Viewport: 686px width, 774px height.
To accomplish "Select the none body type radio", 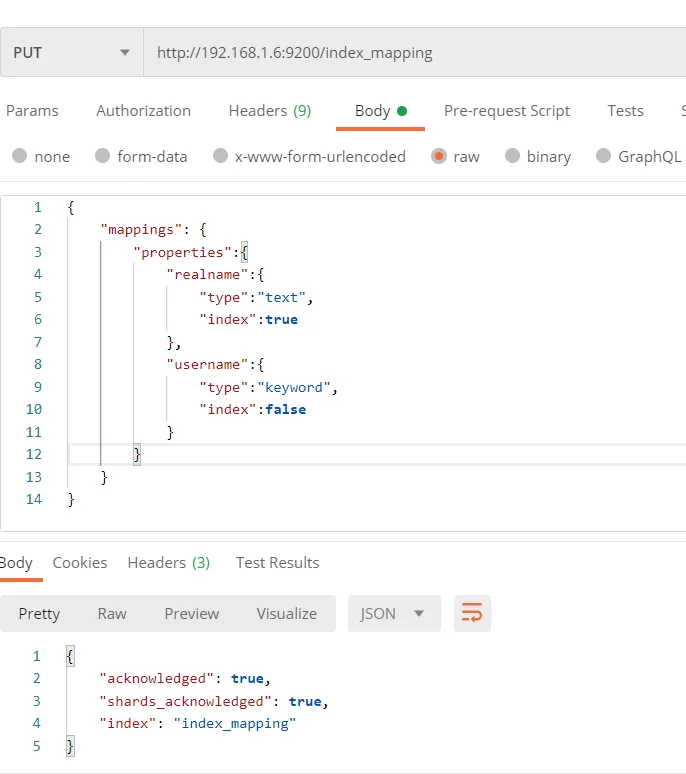I will 20,156.
